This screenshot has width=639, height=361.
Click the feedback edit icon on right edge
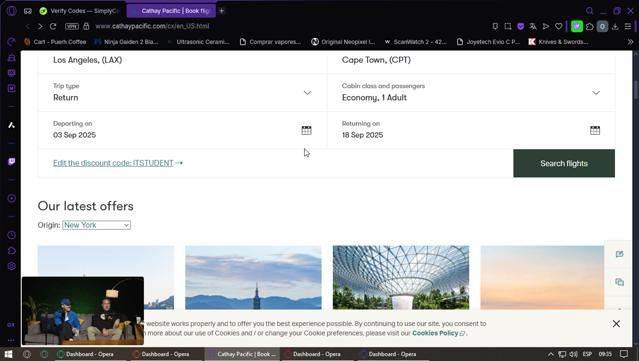pos(619,254)
